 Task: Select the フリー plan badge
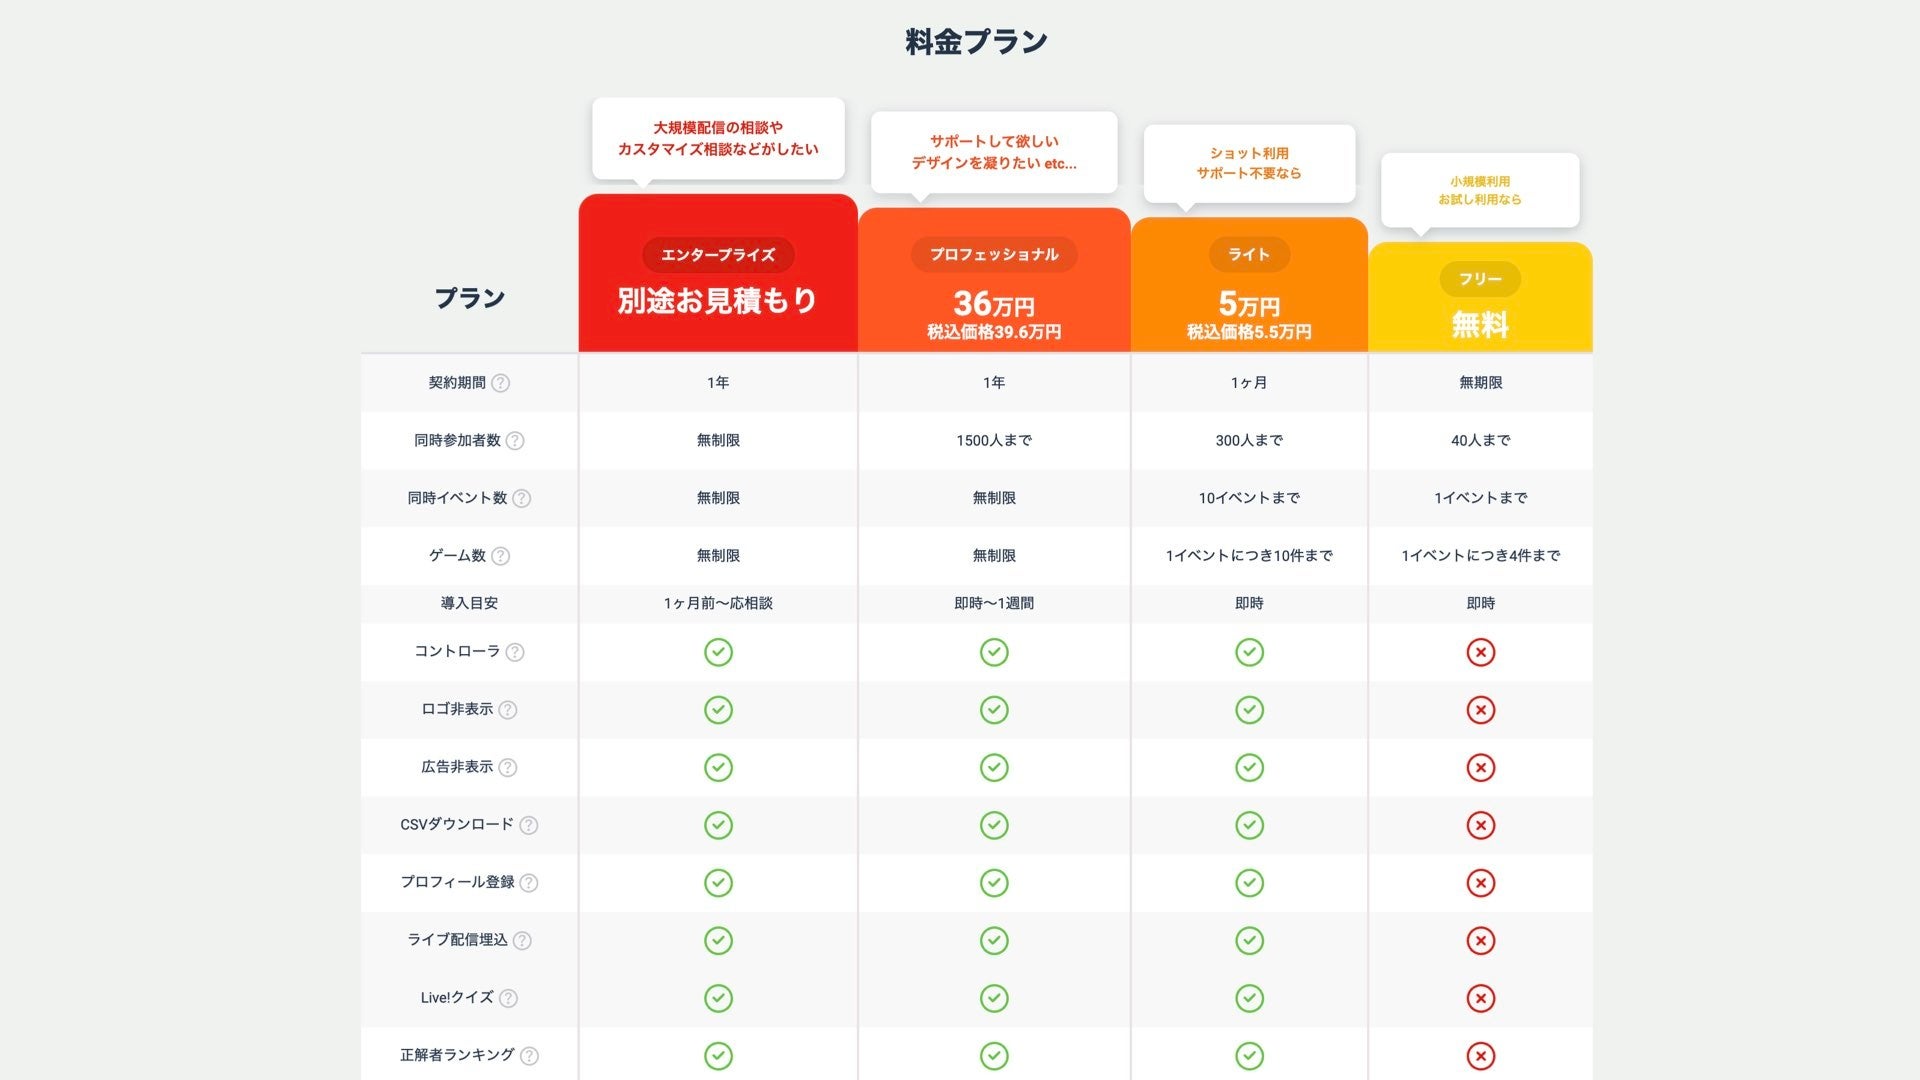pyautogui.click(x=1480, y=280)
